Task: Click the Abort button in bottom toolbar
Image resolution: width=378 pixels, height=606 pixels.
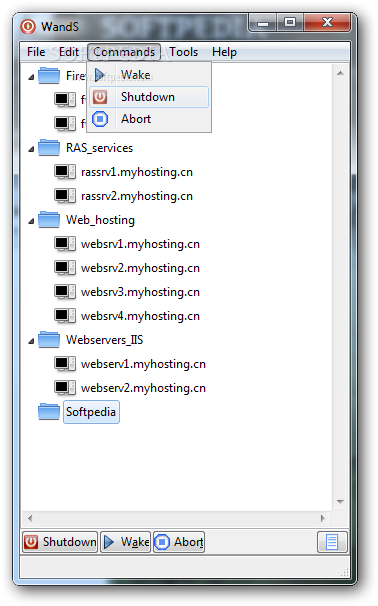Action: point(179,542)
